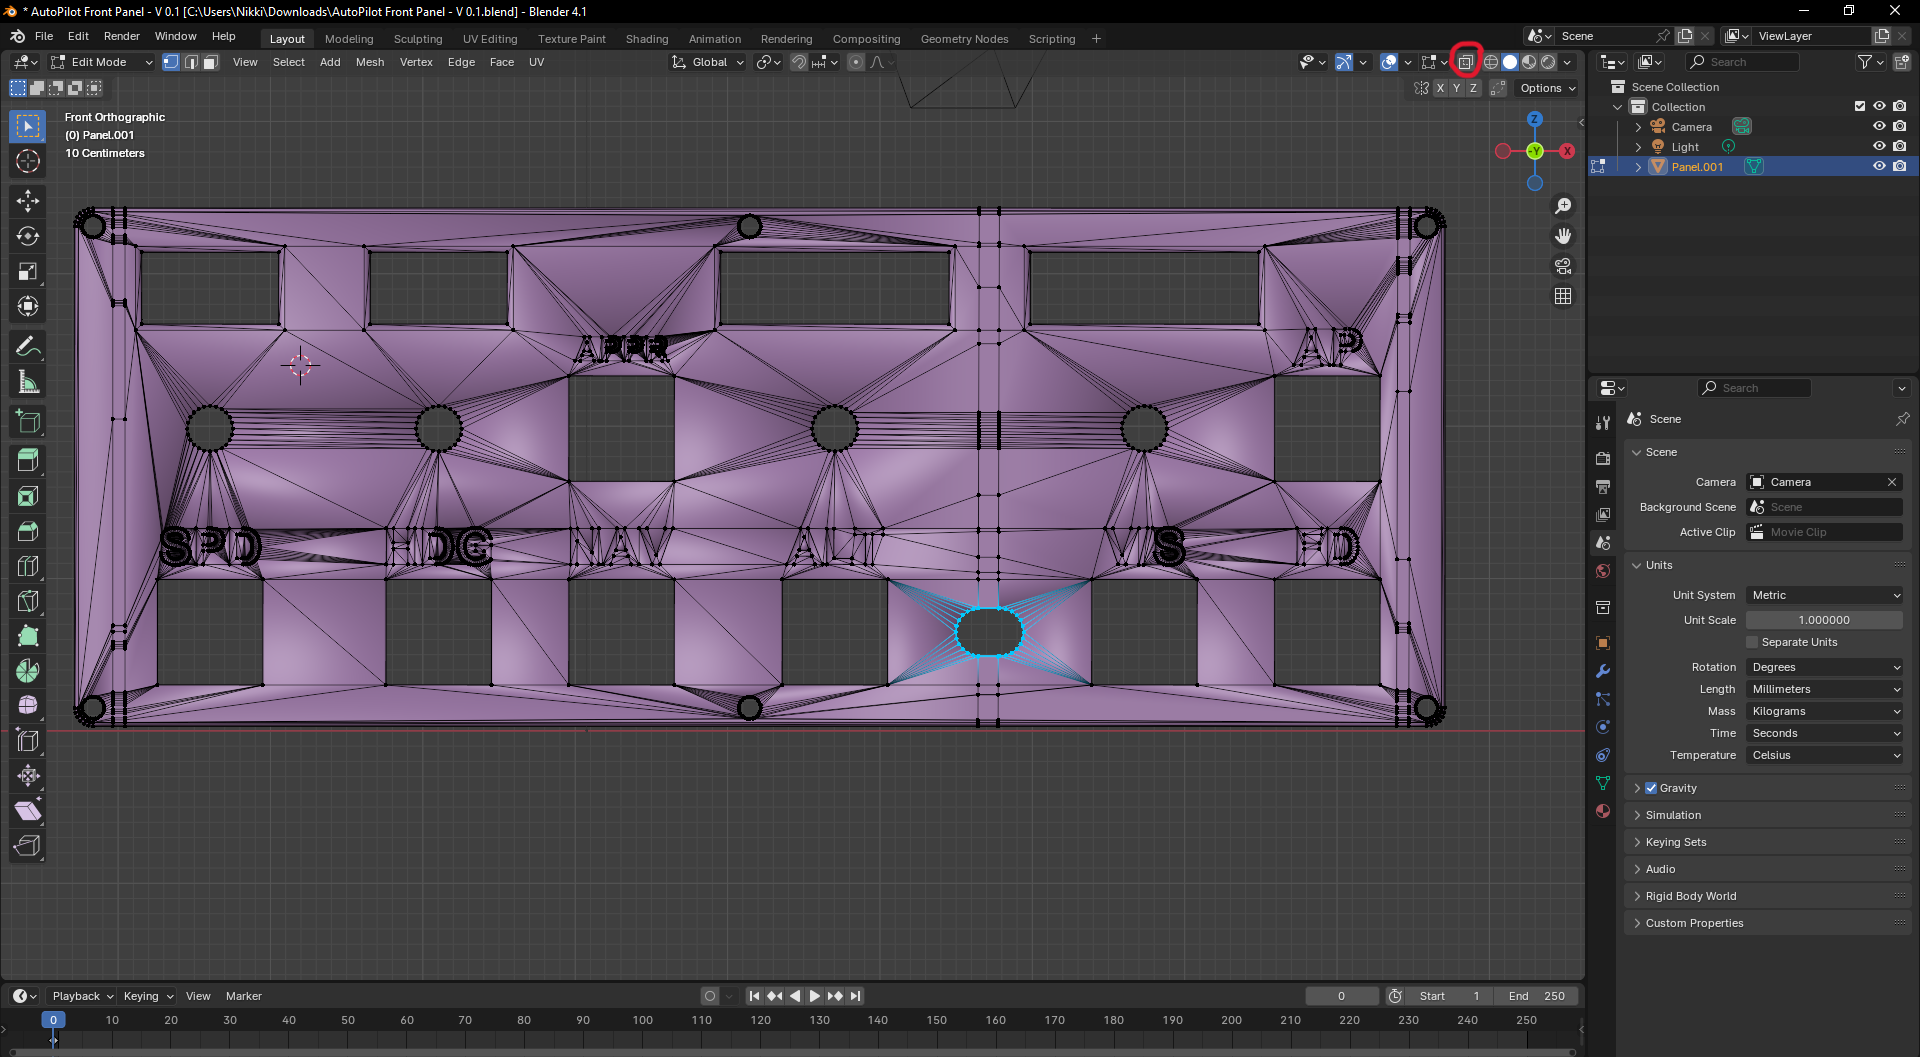This screenshot has height=1057, width=1920.
Task: Toggle X axis mirror button
Action: (x=1440, y=88)
